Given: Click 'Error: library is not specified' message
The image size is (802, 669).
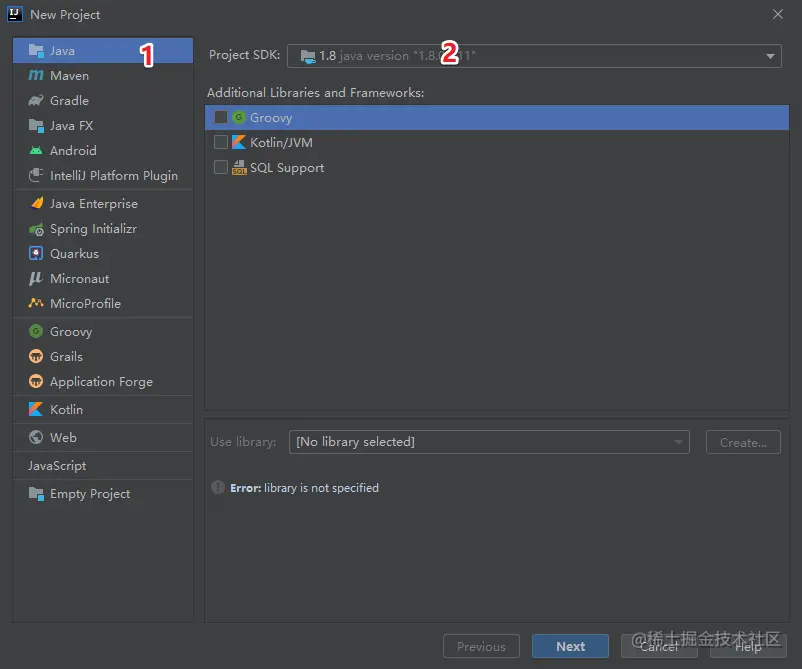Looking at the screenshot, I should click(304, 488).
